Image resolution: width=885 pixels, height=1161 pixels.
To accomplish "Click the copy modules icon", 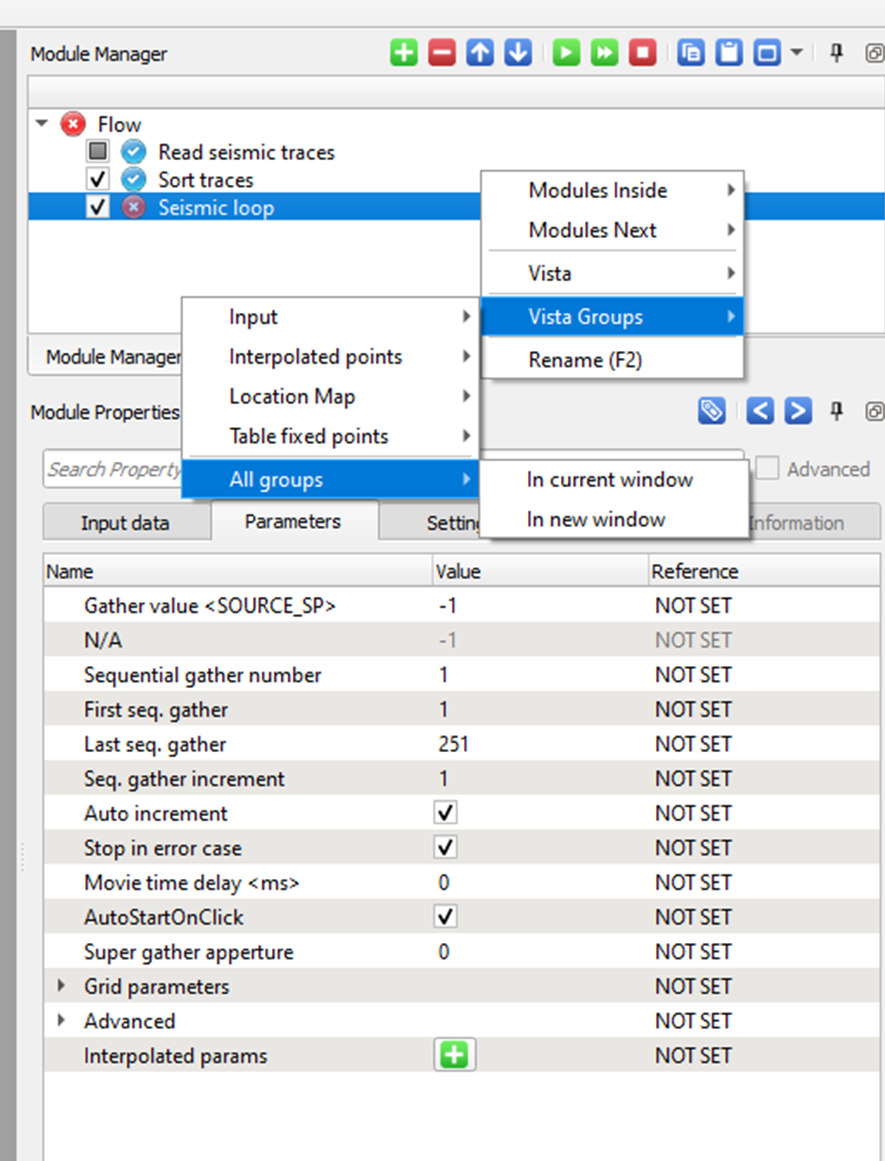I will coord(690,53).
